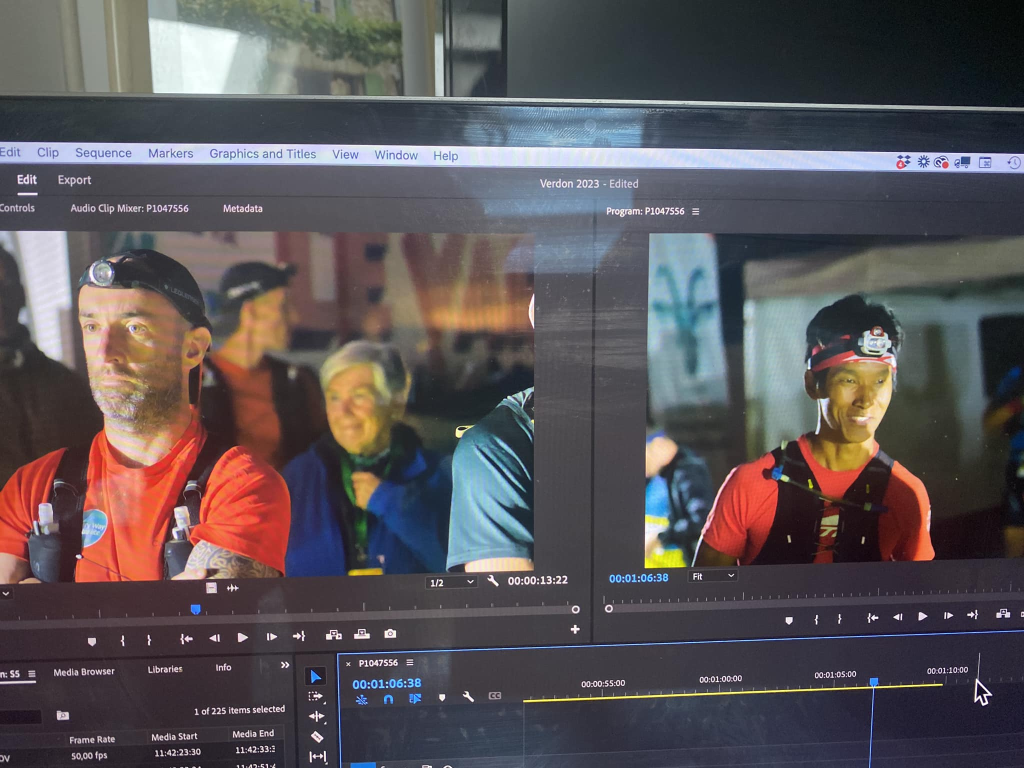Go to Out point in Program monitor
1024x768 pixels.
[x=972, y=615]
